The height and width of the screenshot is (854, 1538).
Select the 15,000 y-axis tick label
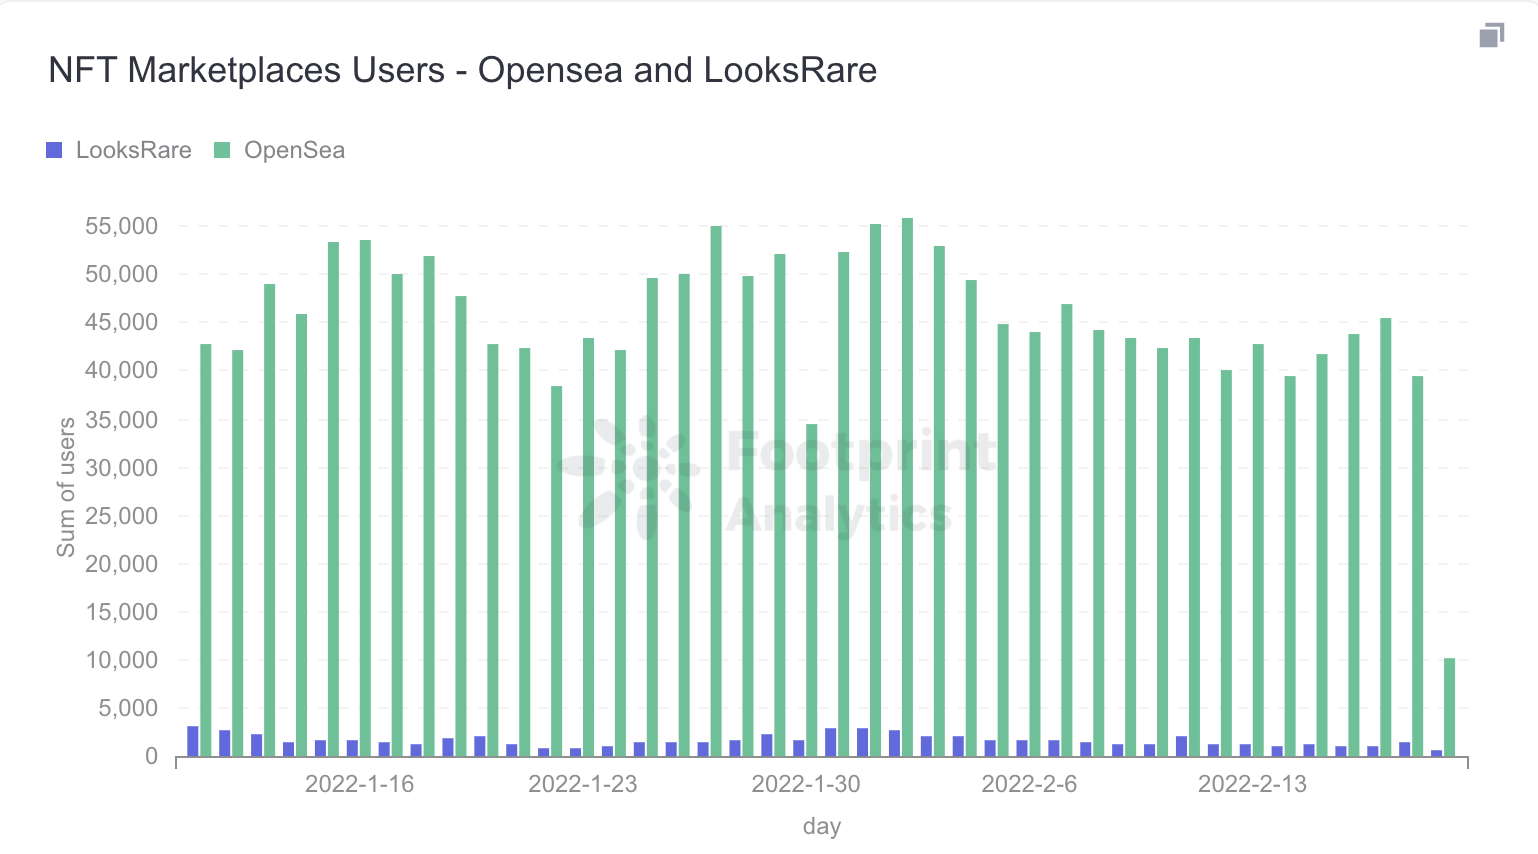tap(122, 612)
